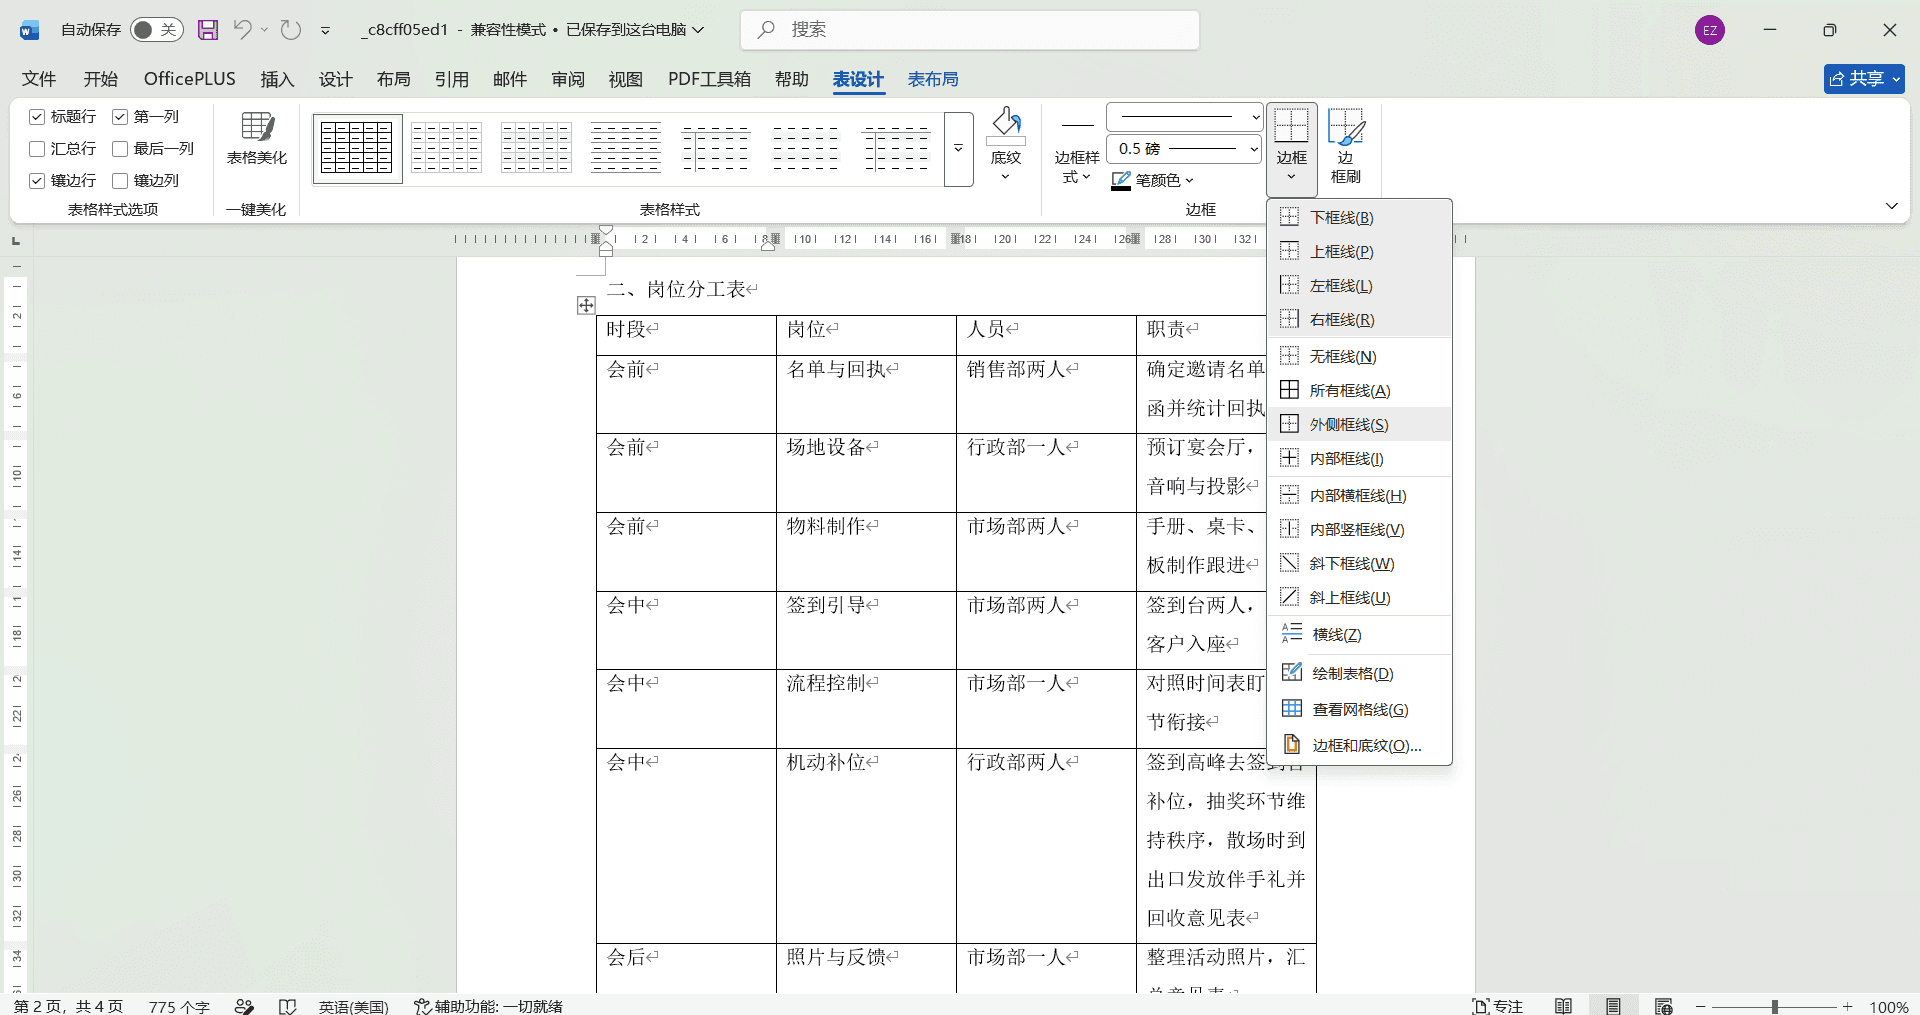Apply 内部框线 inside borders
Image resolution: width=1920 pixels, height=1015 pixels.
click(1359, 459)
